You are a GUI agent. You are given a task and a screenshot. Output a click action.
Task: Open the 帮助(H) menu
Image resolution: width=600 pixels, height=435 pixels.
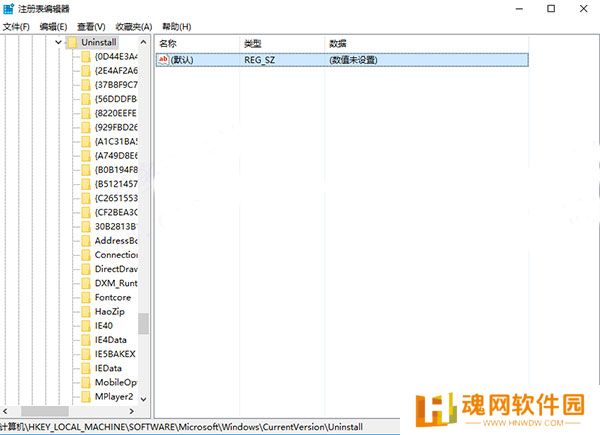176,27
